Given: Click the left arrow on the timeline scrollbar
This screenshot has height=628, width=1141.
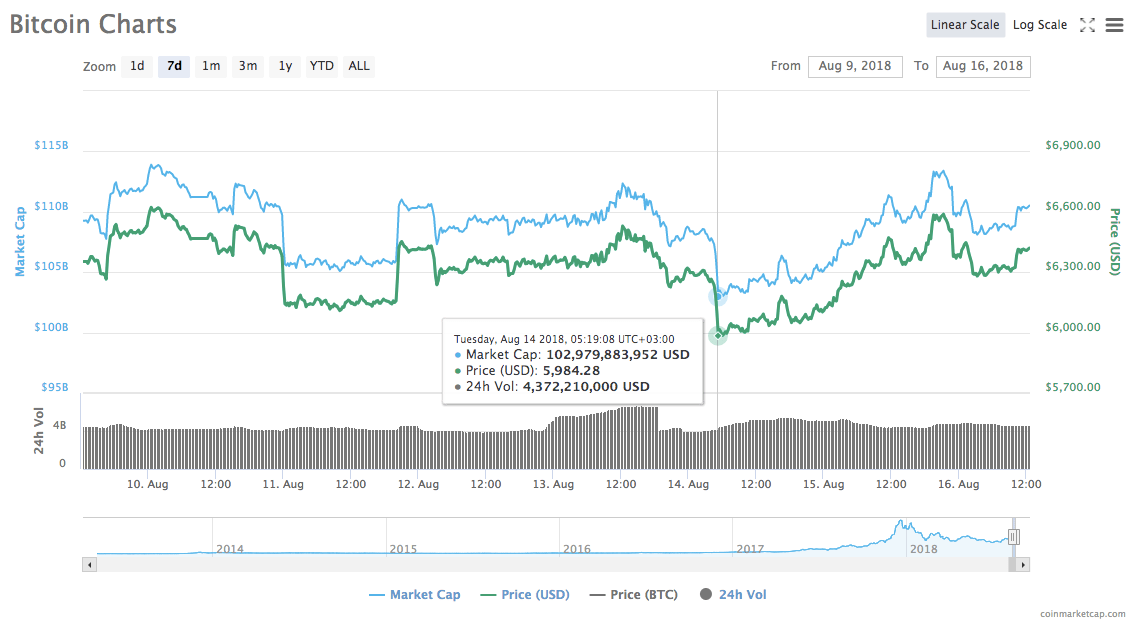Looking at the screenshot, I should coord(89,564).
